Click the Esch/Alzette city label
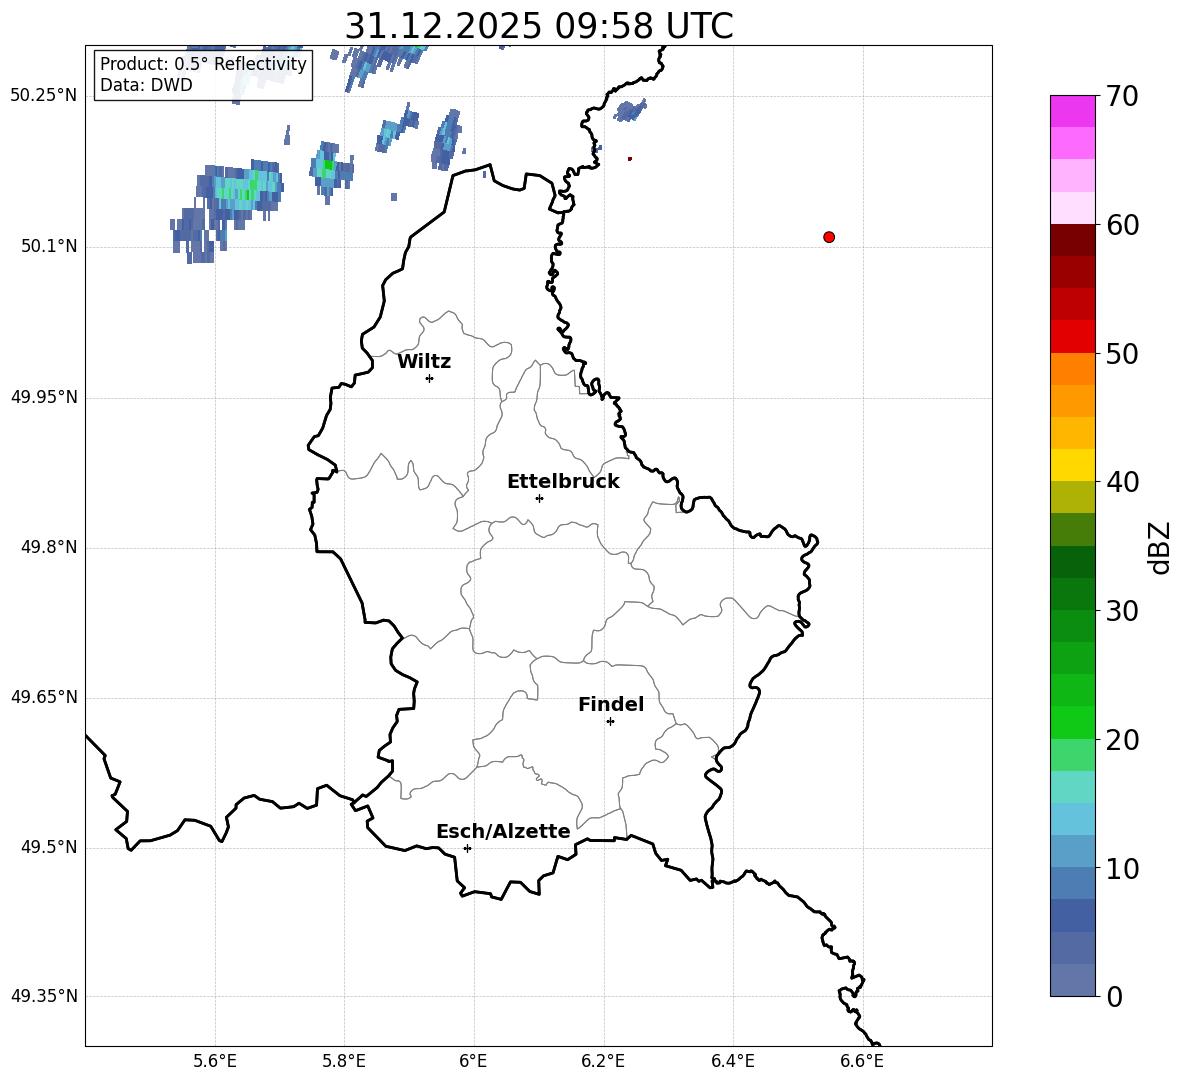Image resolution: width=1184 pixels, height=1081 pixels. [503, 832]
